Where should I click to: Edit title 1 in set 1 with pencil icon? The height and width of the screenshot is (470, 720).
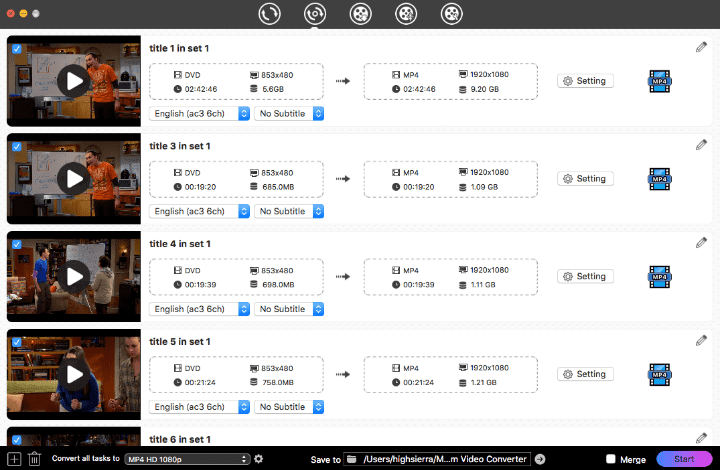point(701,47)
